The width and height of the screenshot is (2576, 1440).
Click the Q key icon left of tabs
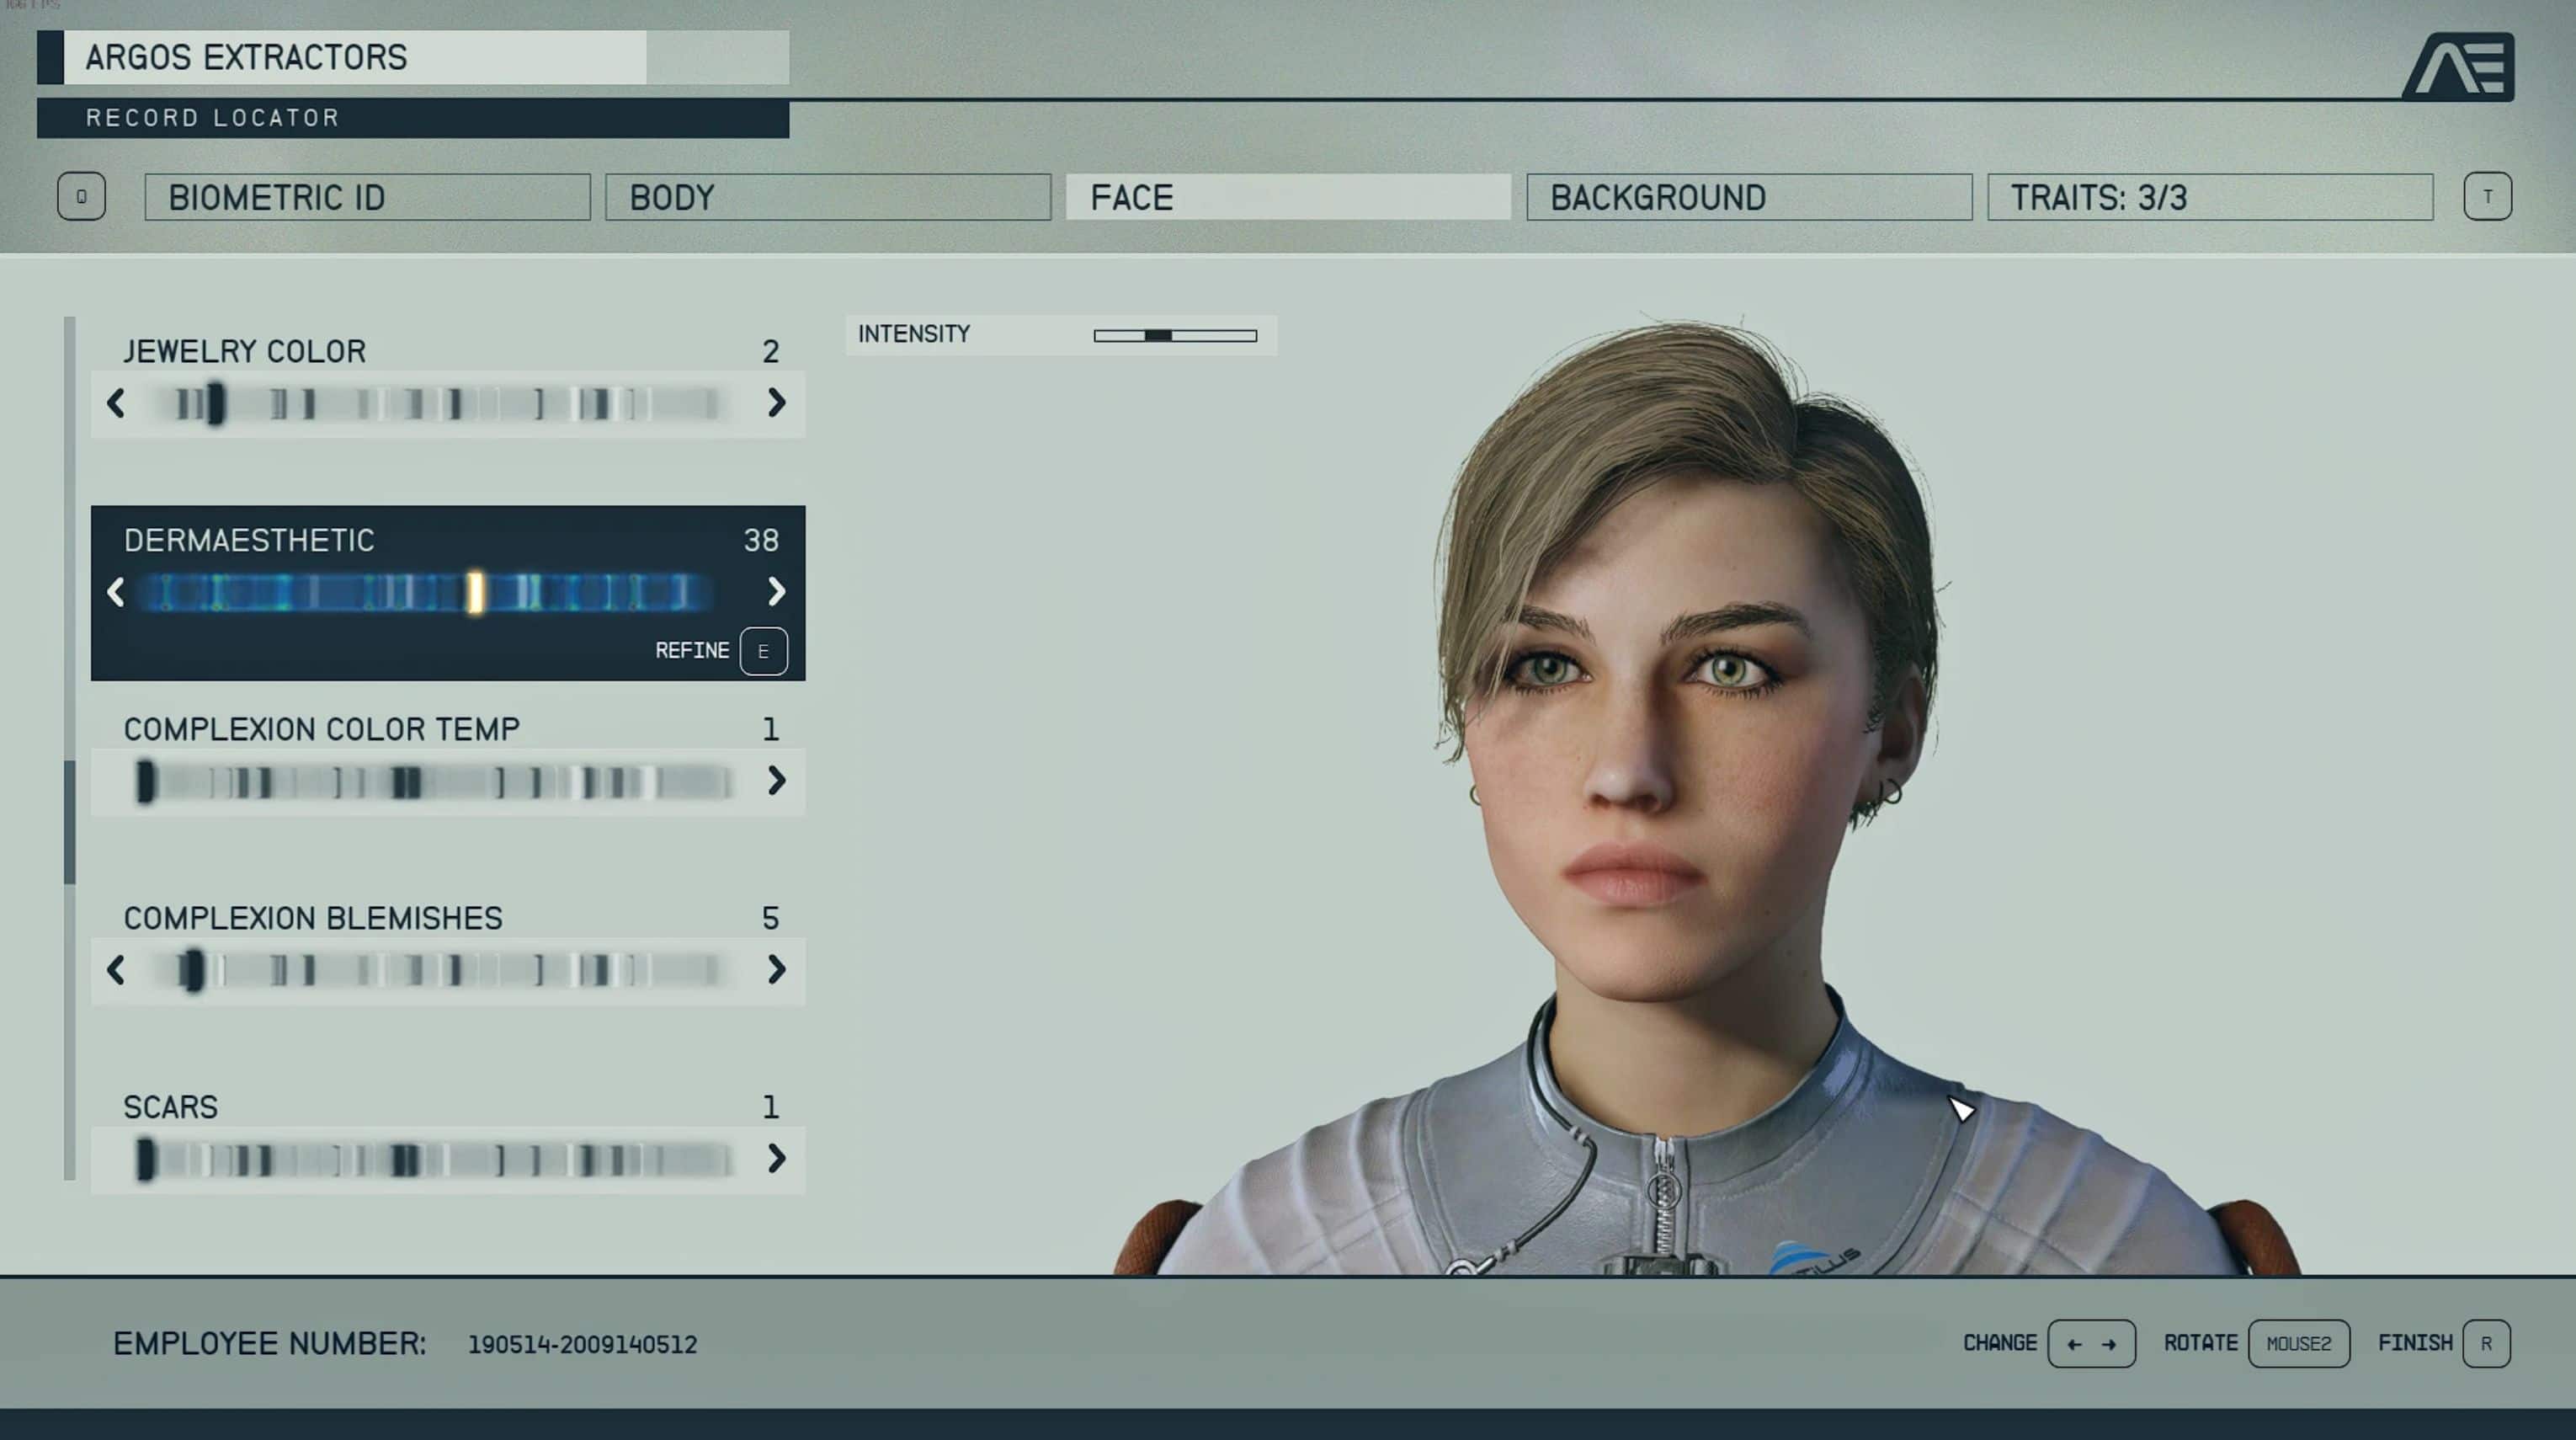pyautogui.click(x=81, y=196)
